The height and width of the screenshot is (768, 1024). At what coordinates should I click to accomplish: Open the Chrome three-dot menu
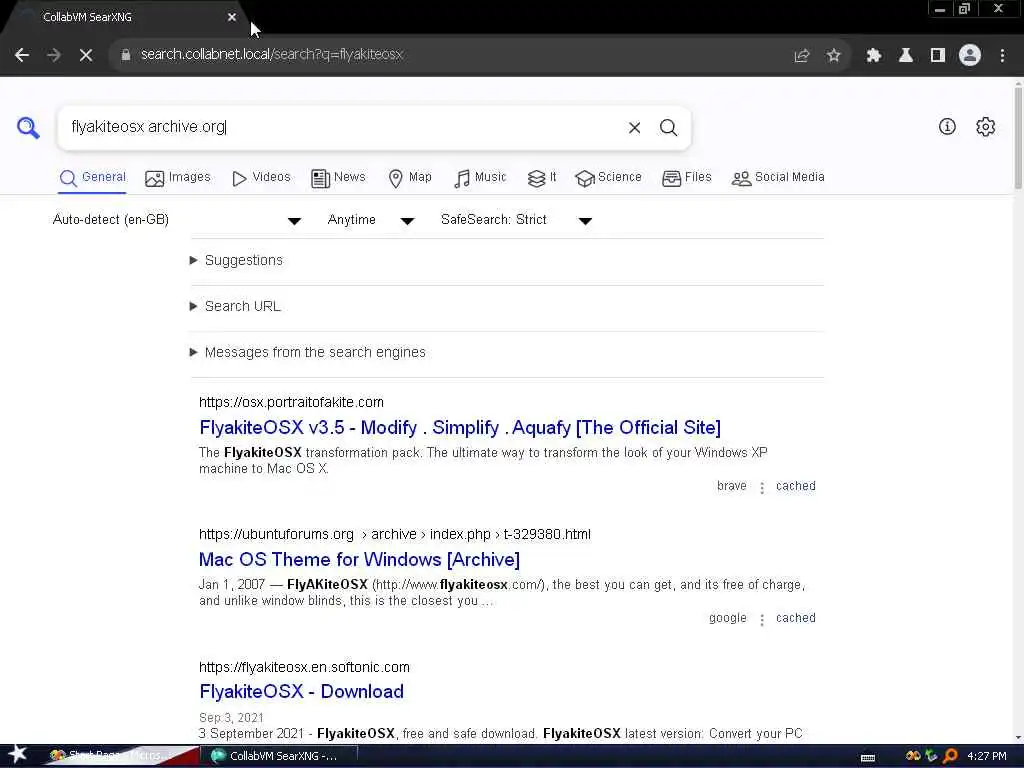click(1002, 56)
